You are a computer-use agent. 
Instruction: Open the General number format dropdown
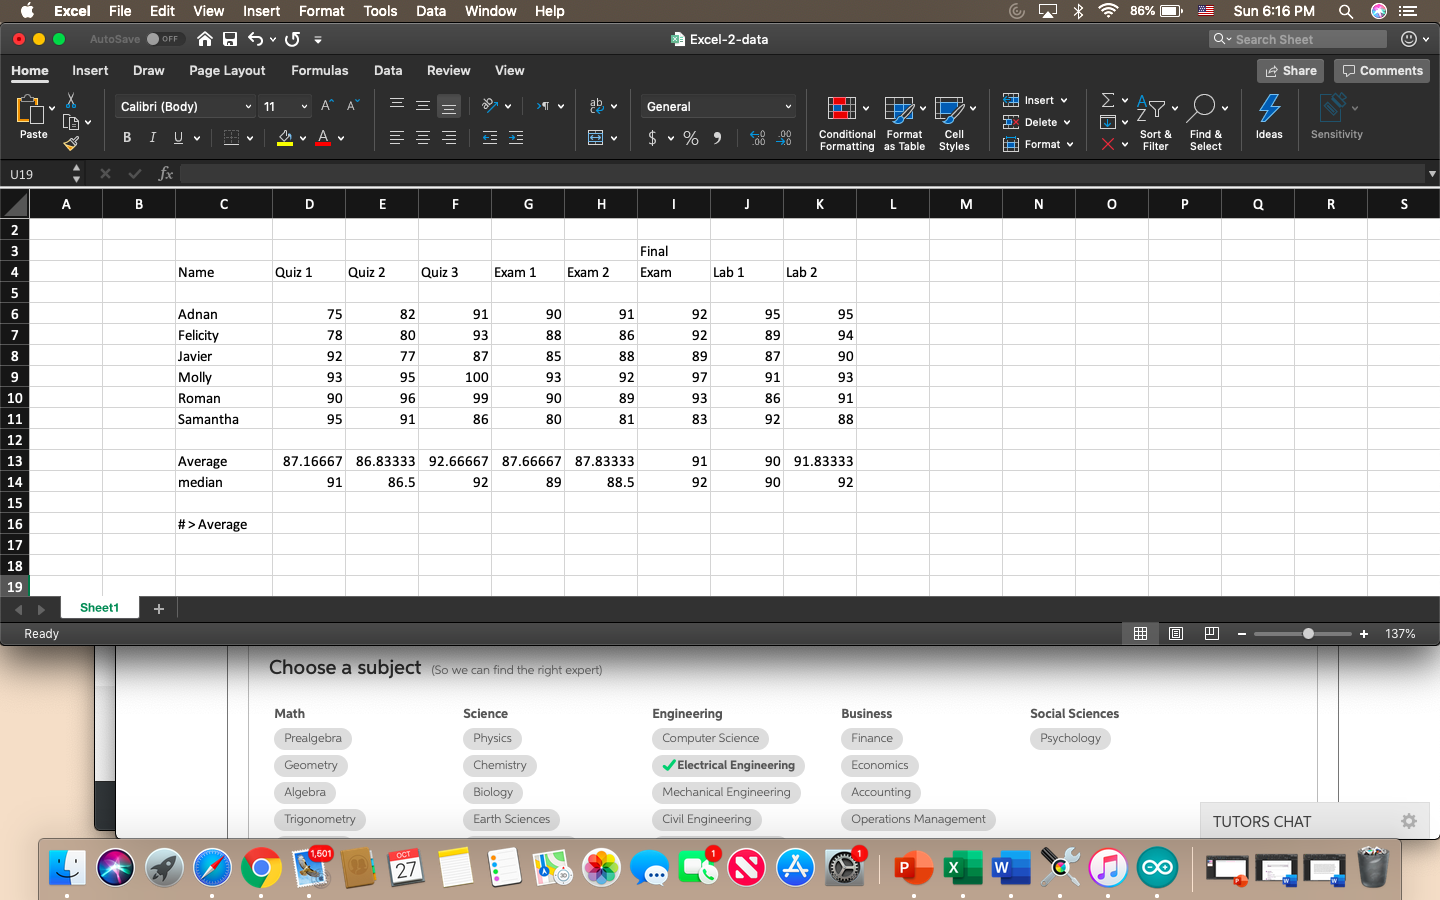[717, 106]
